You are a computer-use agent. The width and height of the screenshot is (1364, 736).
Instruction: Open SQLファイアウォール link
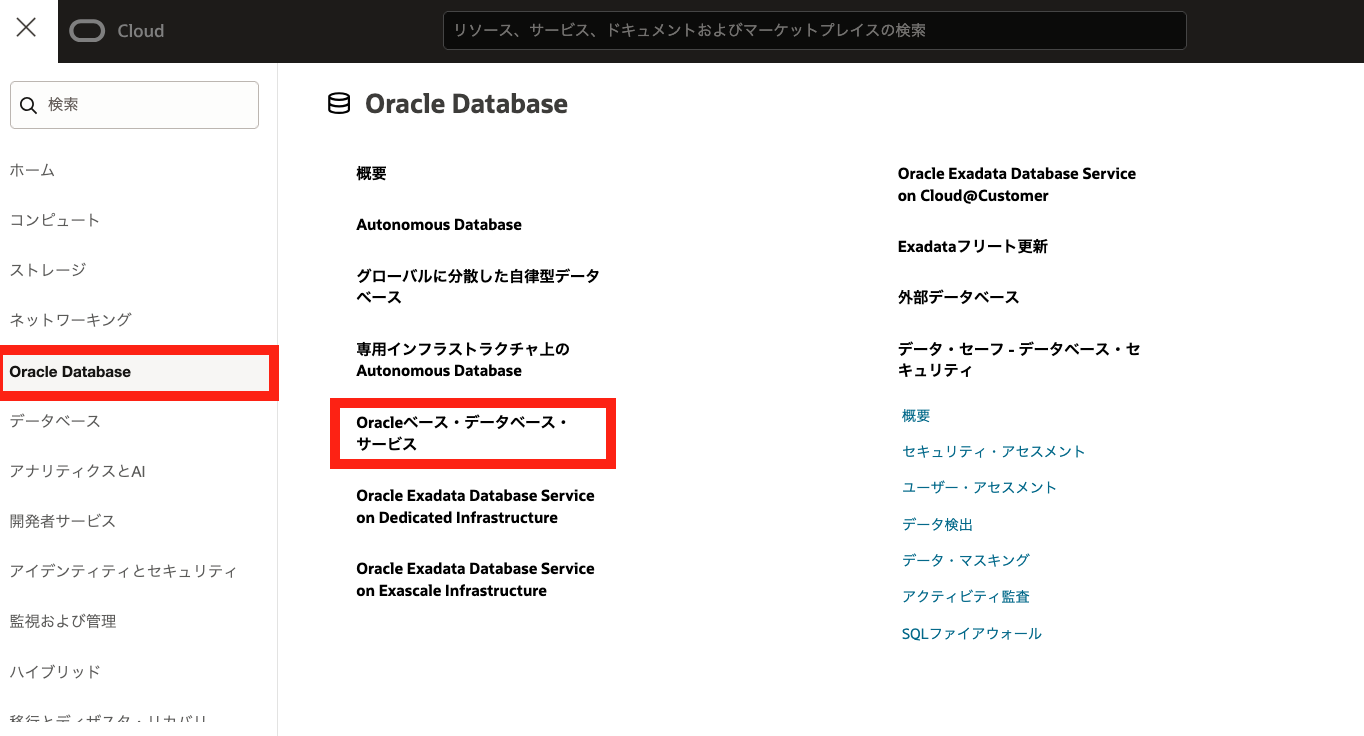click(x=971, y=634)
